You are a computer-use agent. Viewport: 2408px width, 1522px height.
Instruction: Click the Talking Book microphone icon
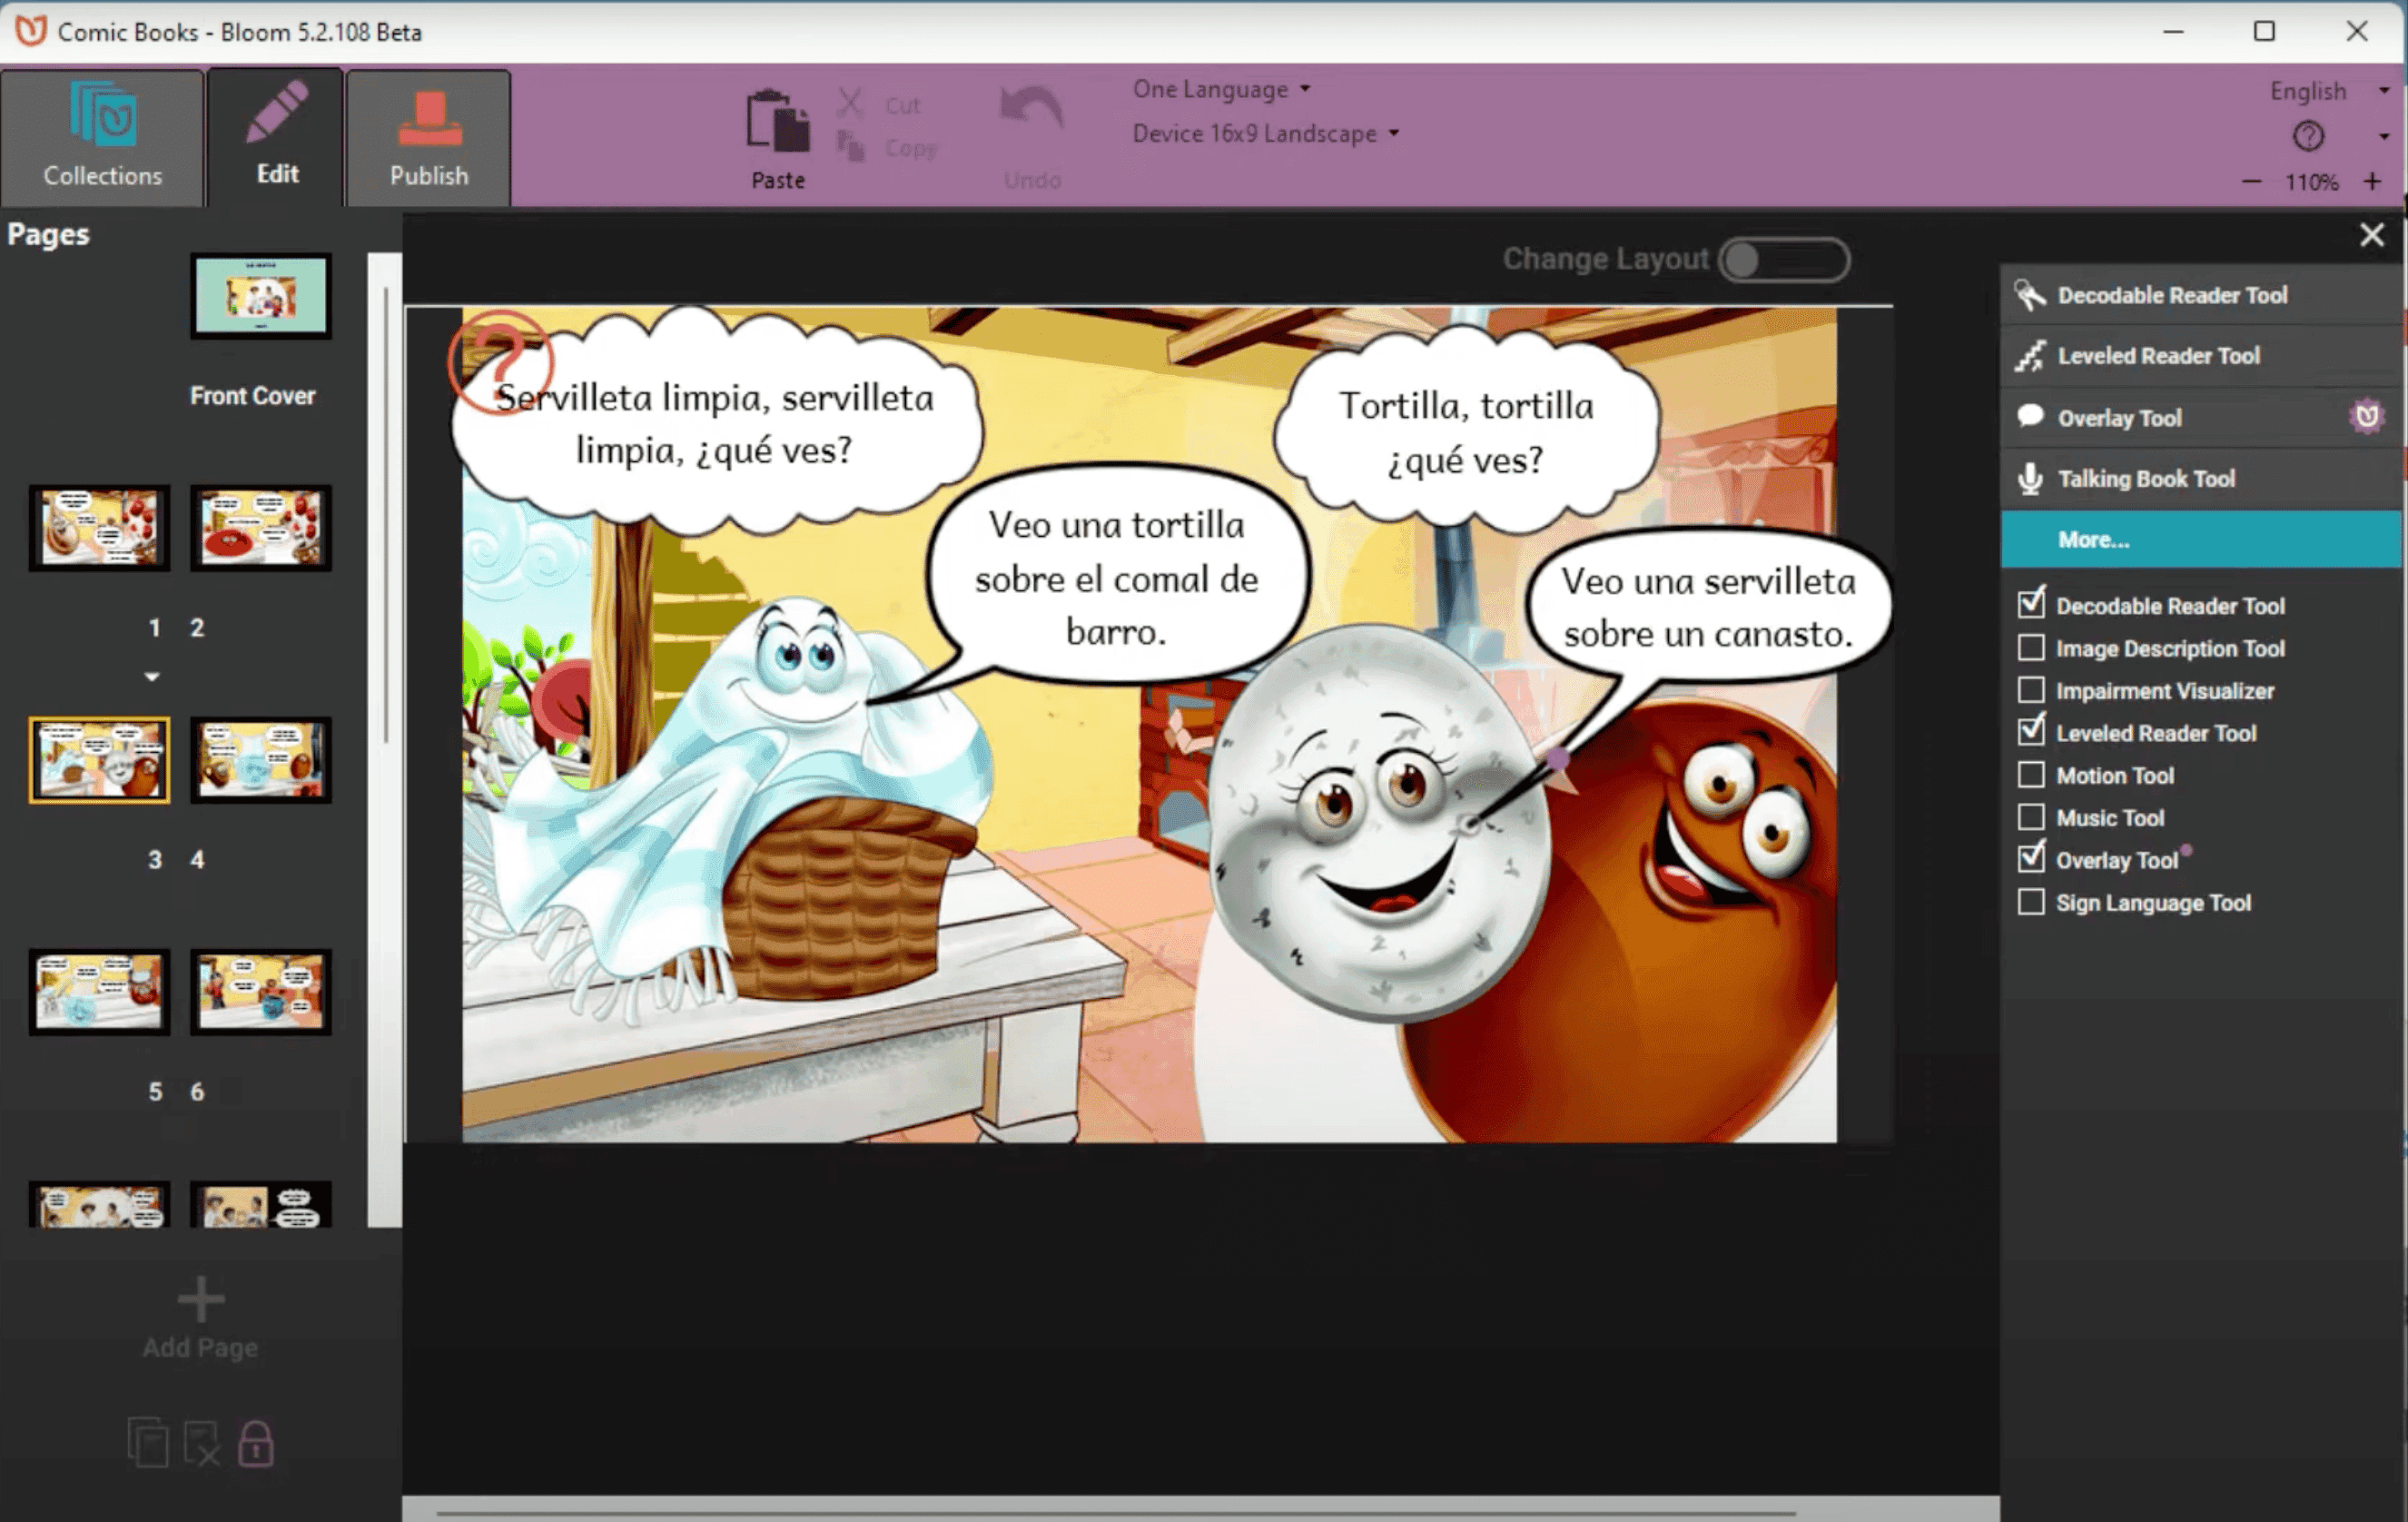click(2030, 479)
